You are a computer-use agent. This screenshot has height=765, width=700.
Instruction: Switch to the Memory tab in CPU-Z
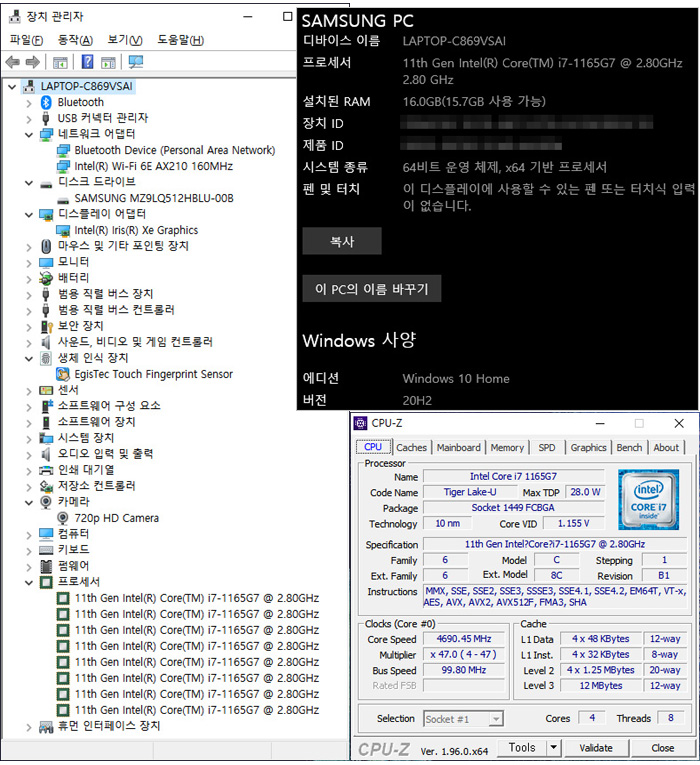point(507,447)
